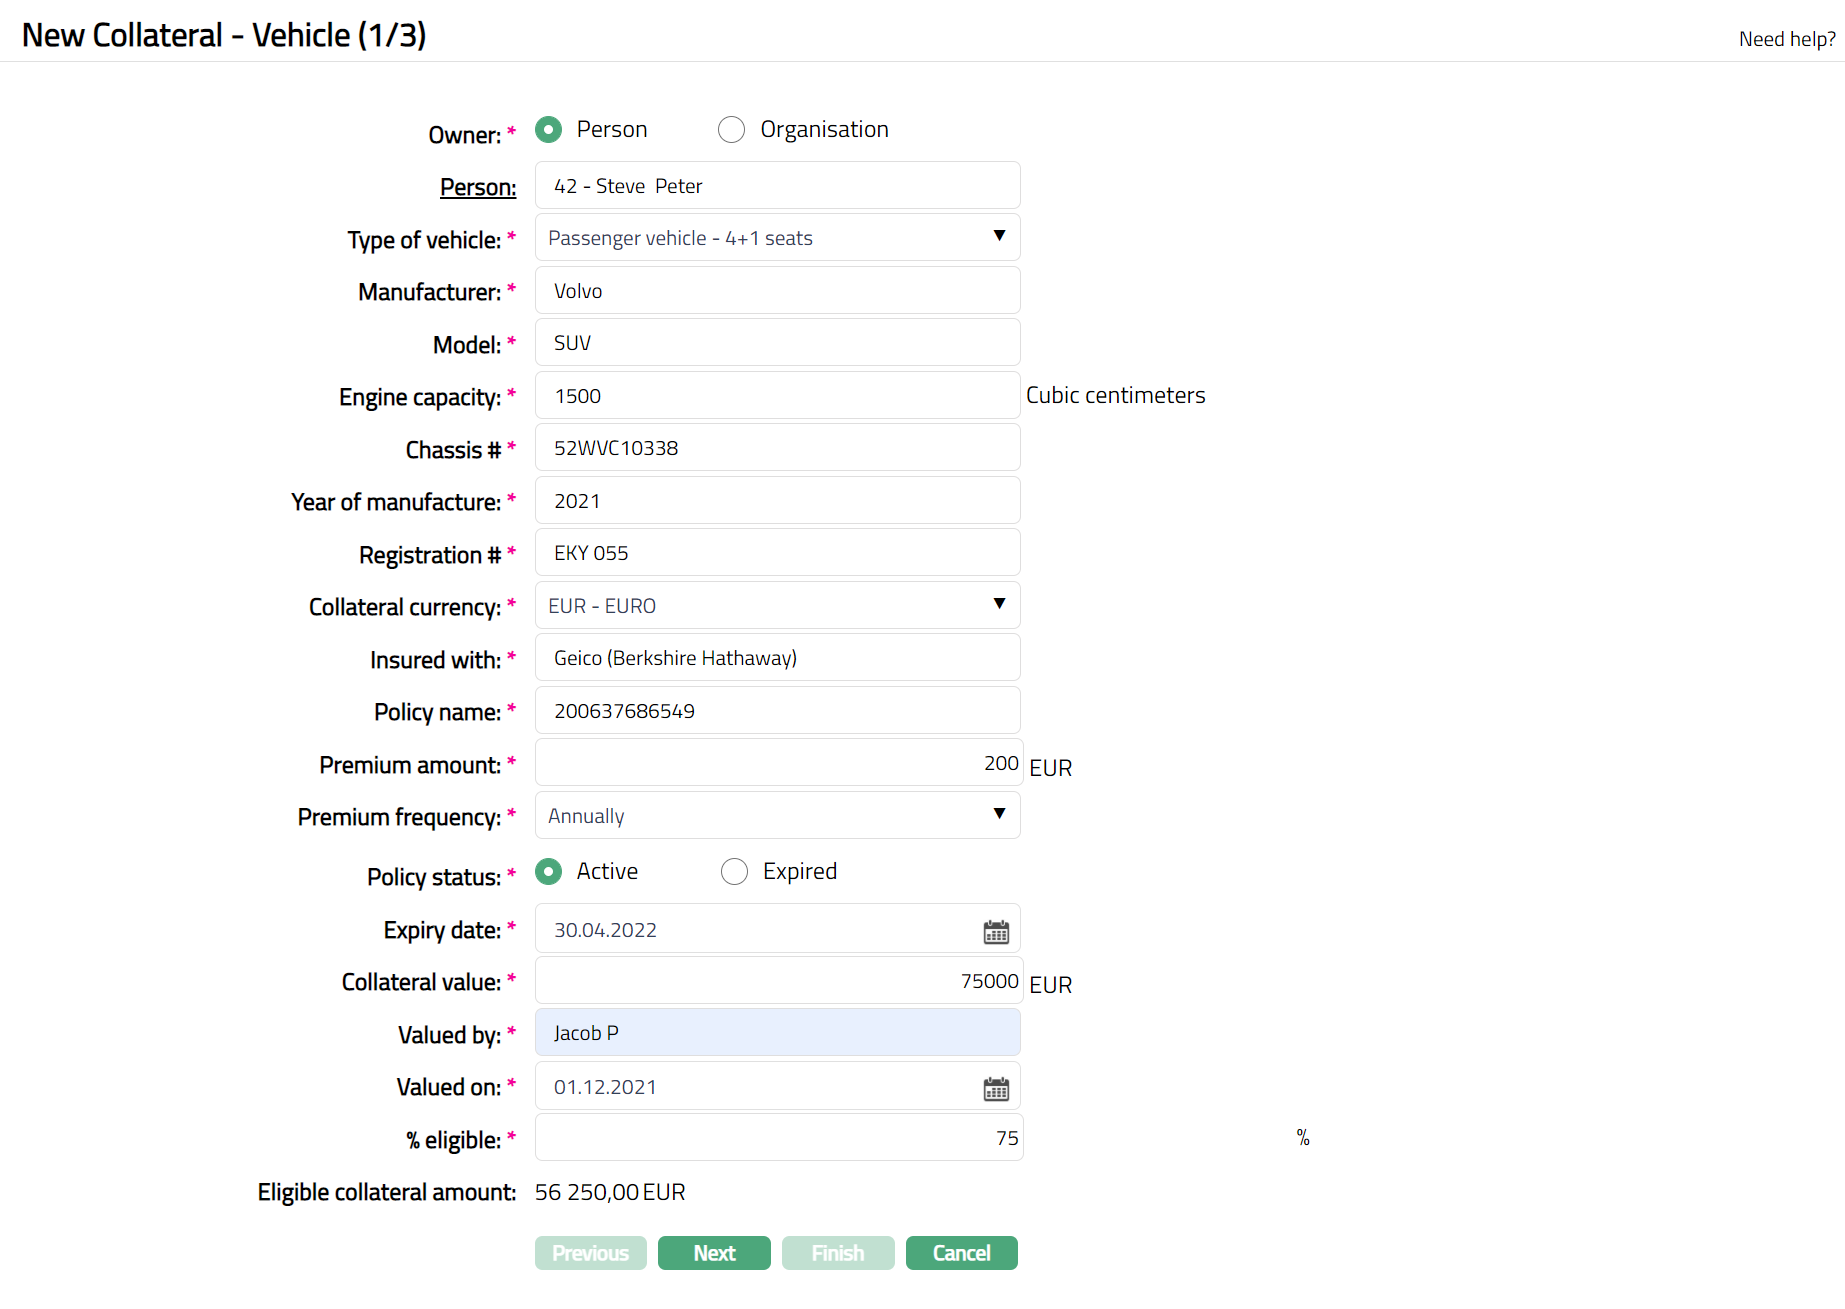This screenshot has width=1845, height=1309.
Task: Open the Need help? link
Action: (1786, 39)
